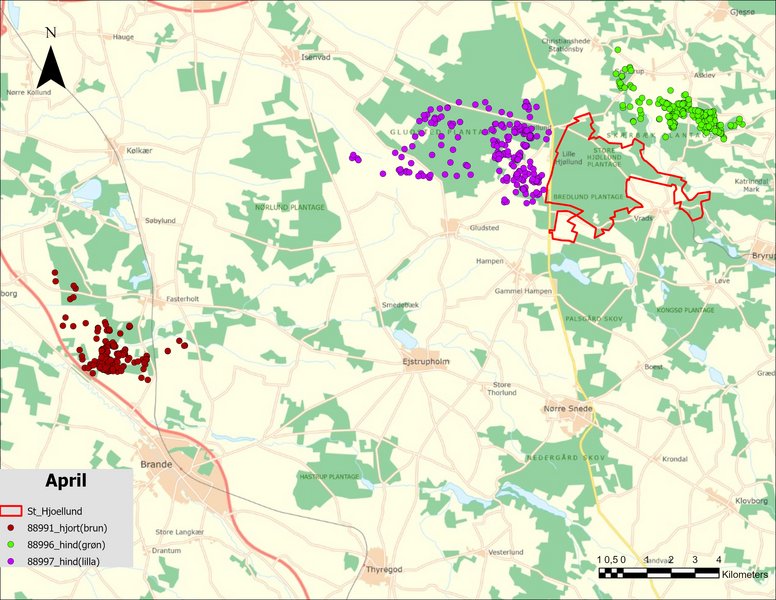Click the April legend title

65,481
